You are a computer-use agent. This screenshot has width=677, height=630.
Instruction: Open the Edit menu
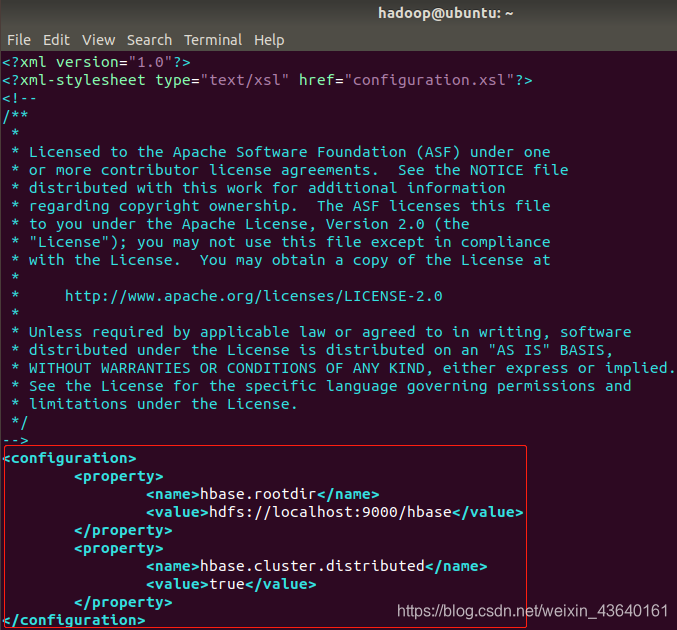click(56, 40)
